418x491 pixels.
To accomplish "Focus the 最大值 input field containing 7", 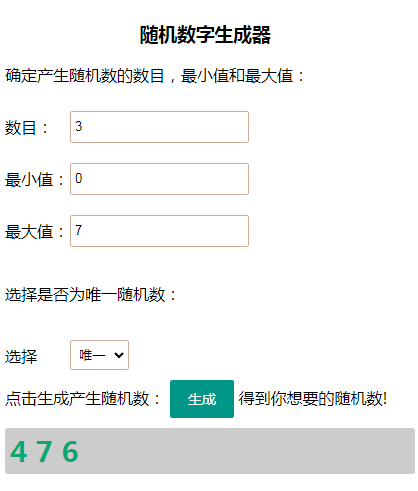I will pos(159,231).
